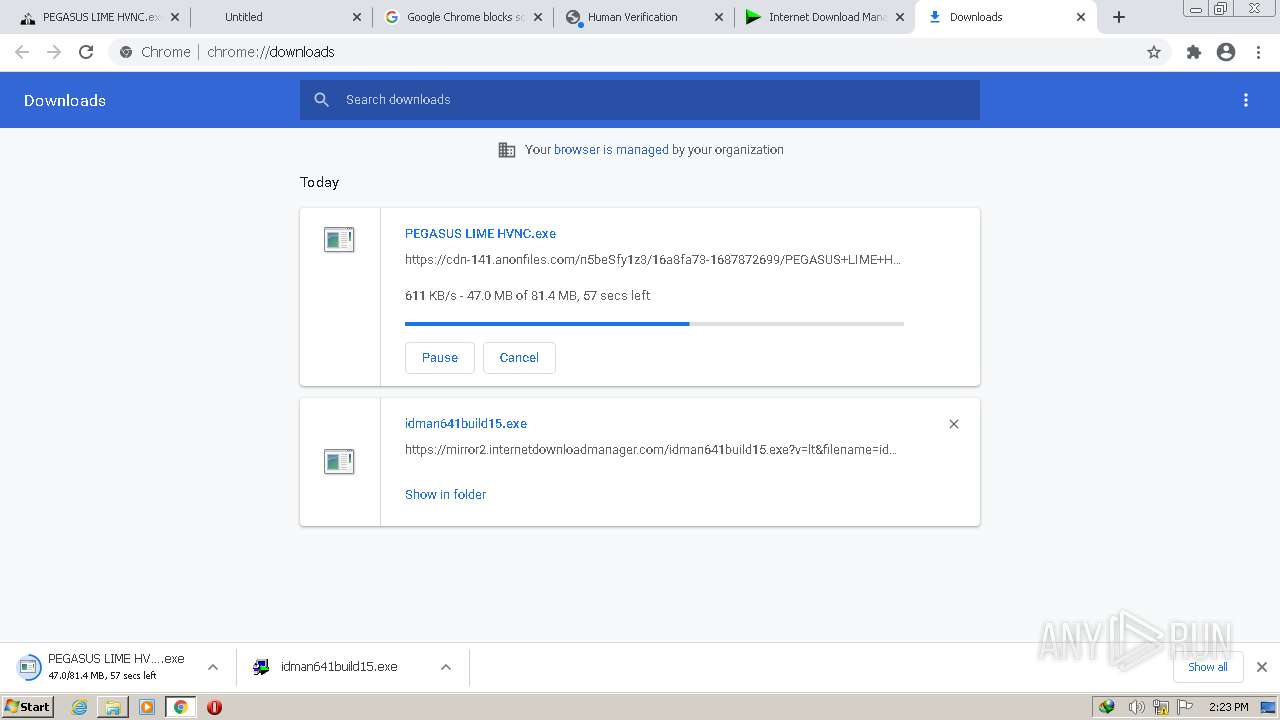Expand options for PEGASUS LIME download shelf item
Screen dimensions: 1280x720
tap(213, 667)
